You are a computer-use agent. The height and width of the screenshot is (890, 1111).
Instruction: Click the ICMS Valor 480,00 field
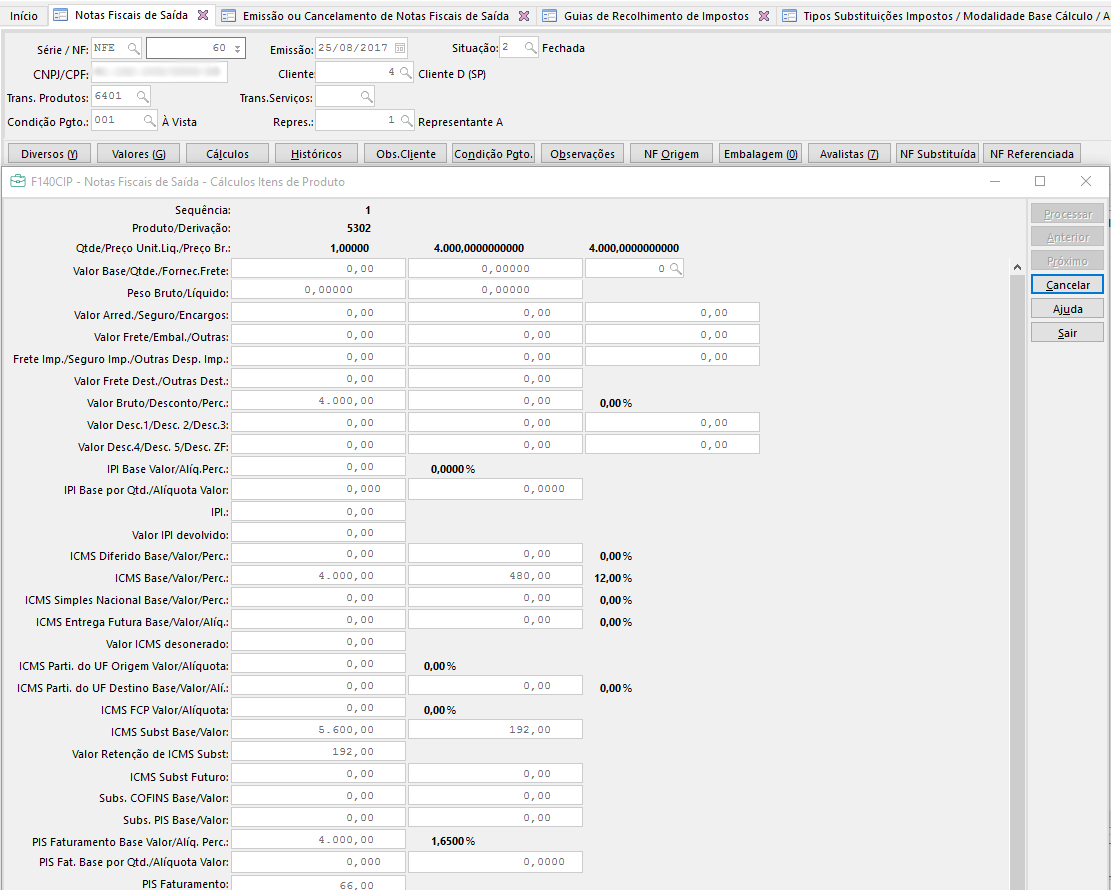tap(495, 575)
